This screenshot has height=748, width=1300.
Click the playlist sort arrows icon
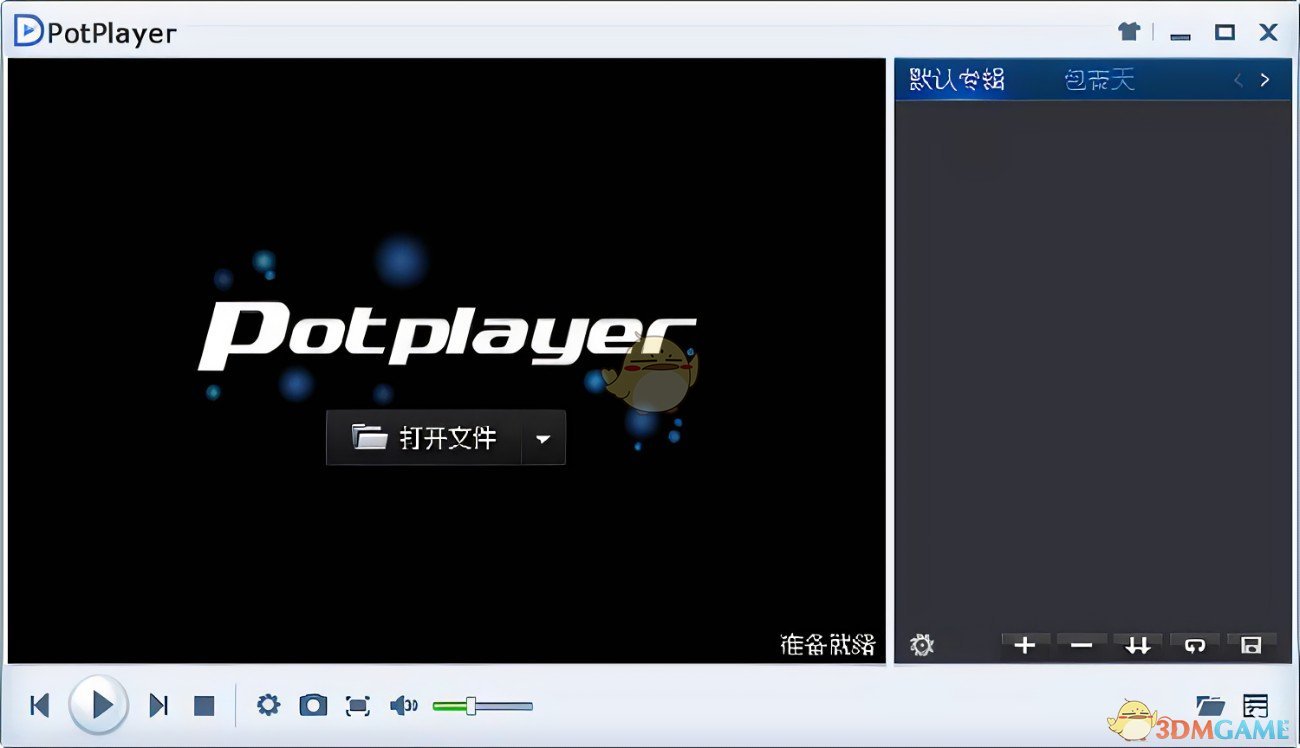point(1138,645)
